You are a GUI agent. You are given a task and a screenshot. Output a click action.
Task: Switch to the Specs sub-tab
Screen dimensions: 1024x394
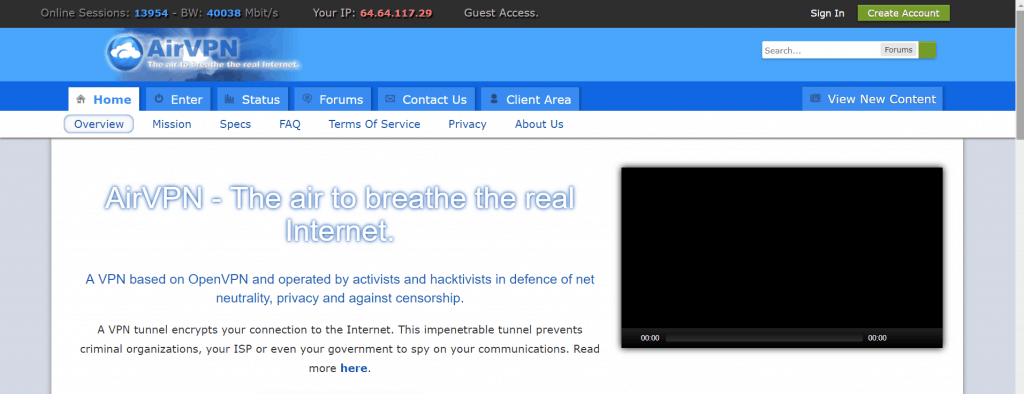[x=235, y=124]
